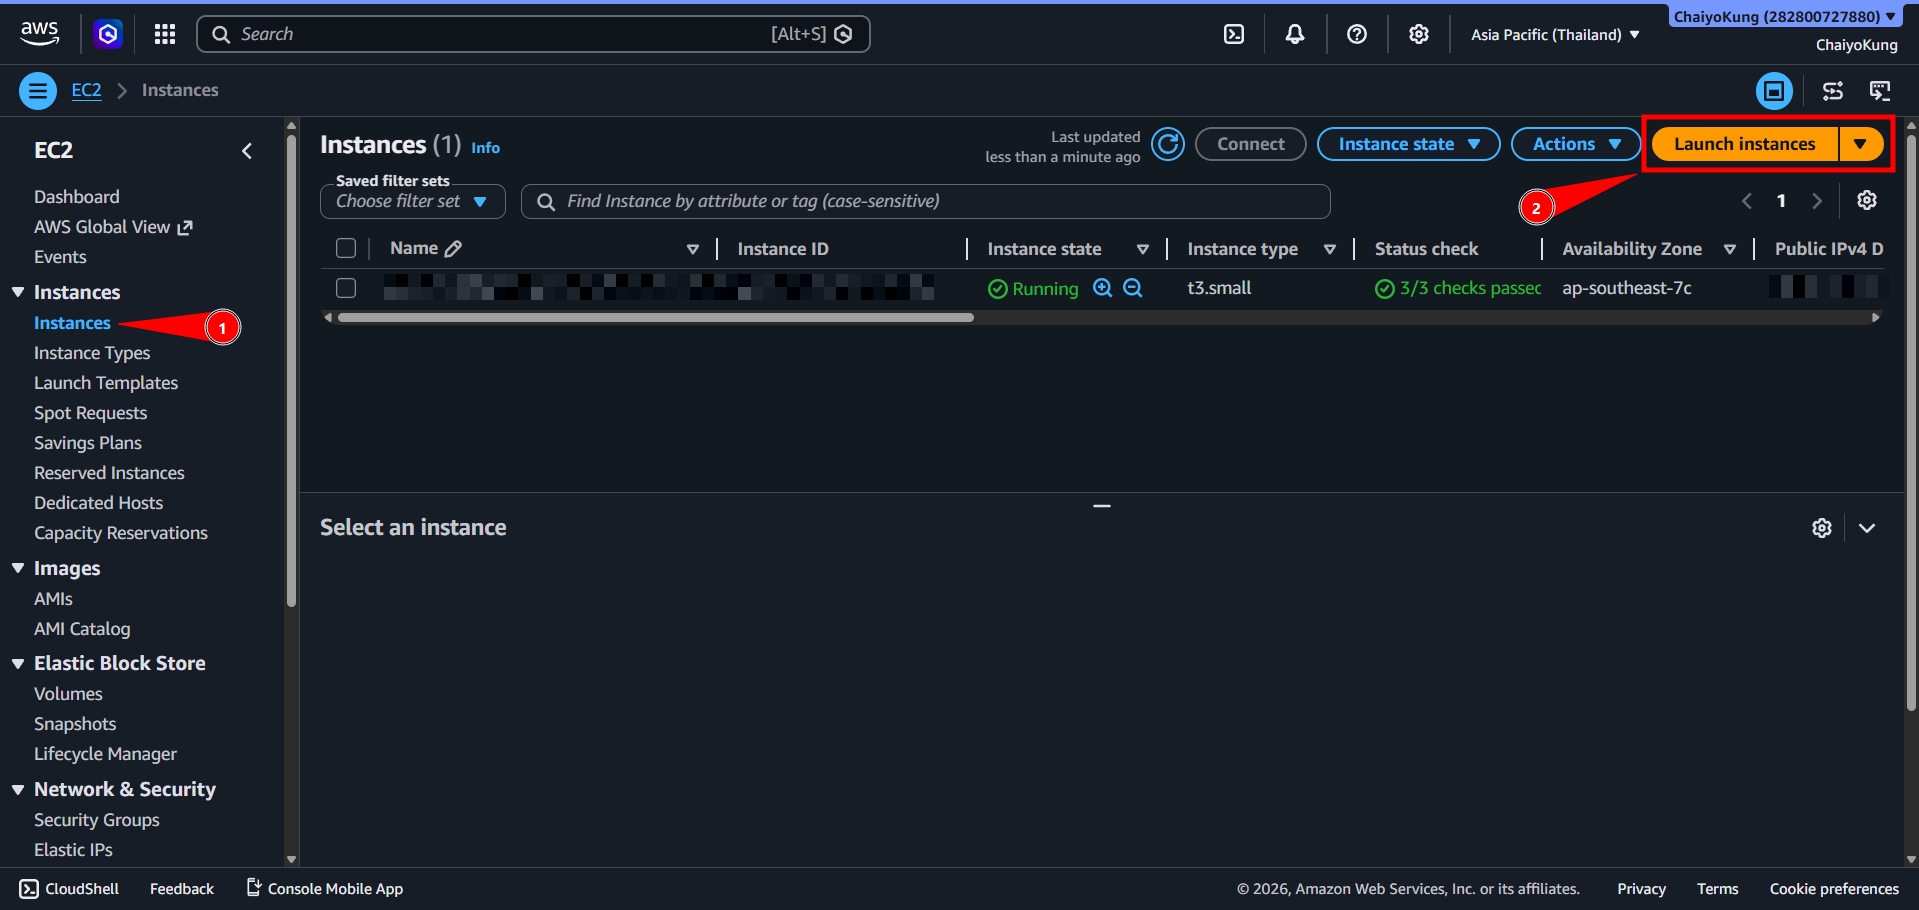Image resolution: width=1919 pixels, height=910 pixels.
Task: Open the notifications bell
Action: [1295, 34]
